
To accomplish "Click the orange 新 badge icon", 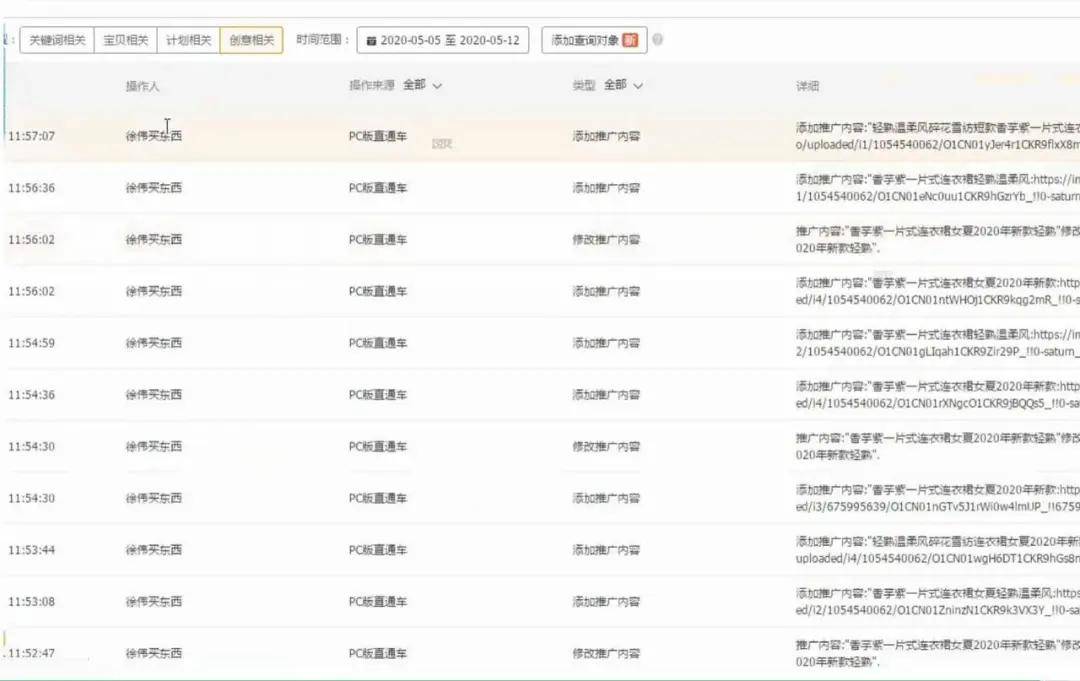I will point(630,41).
